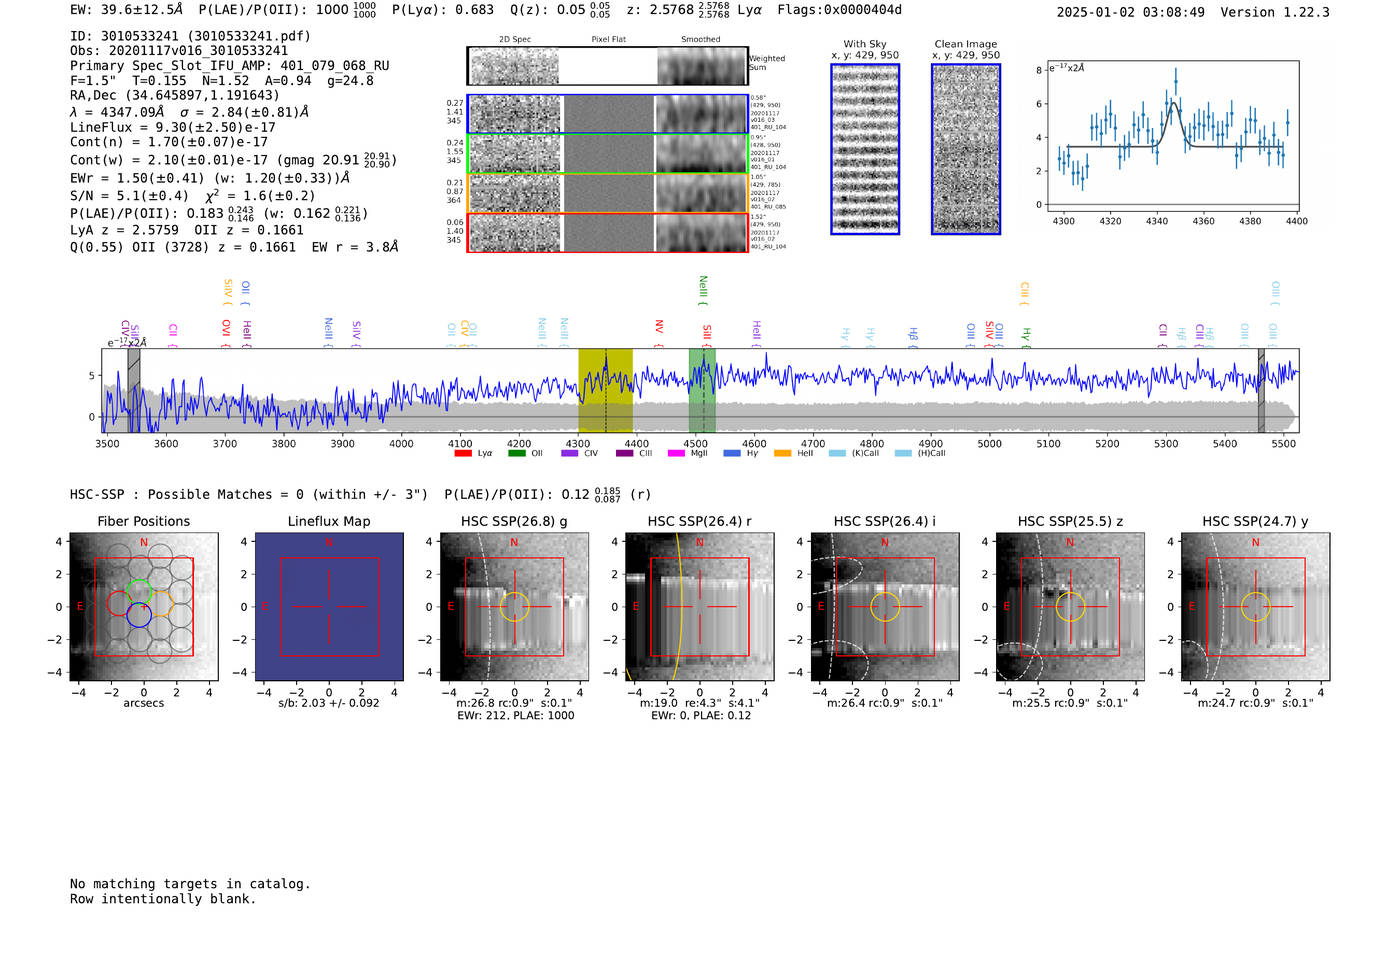
Task: Click 'EWr: 0, PLAE: 0.12' under r image
Action: 701,716
